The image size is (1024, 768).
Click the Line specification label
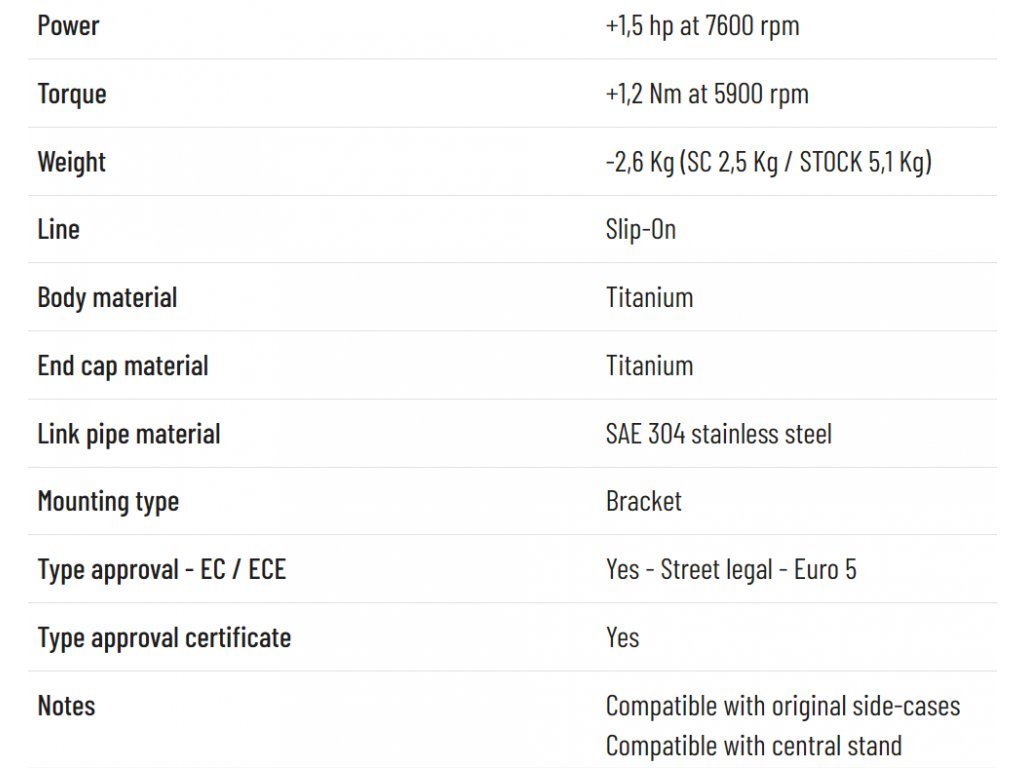(59, 230)
